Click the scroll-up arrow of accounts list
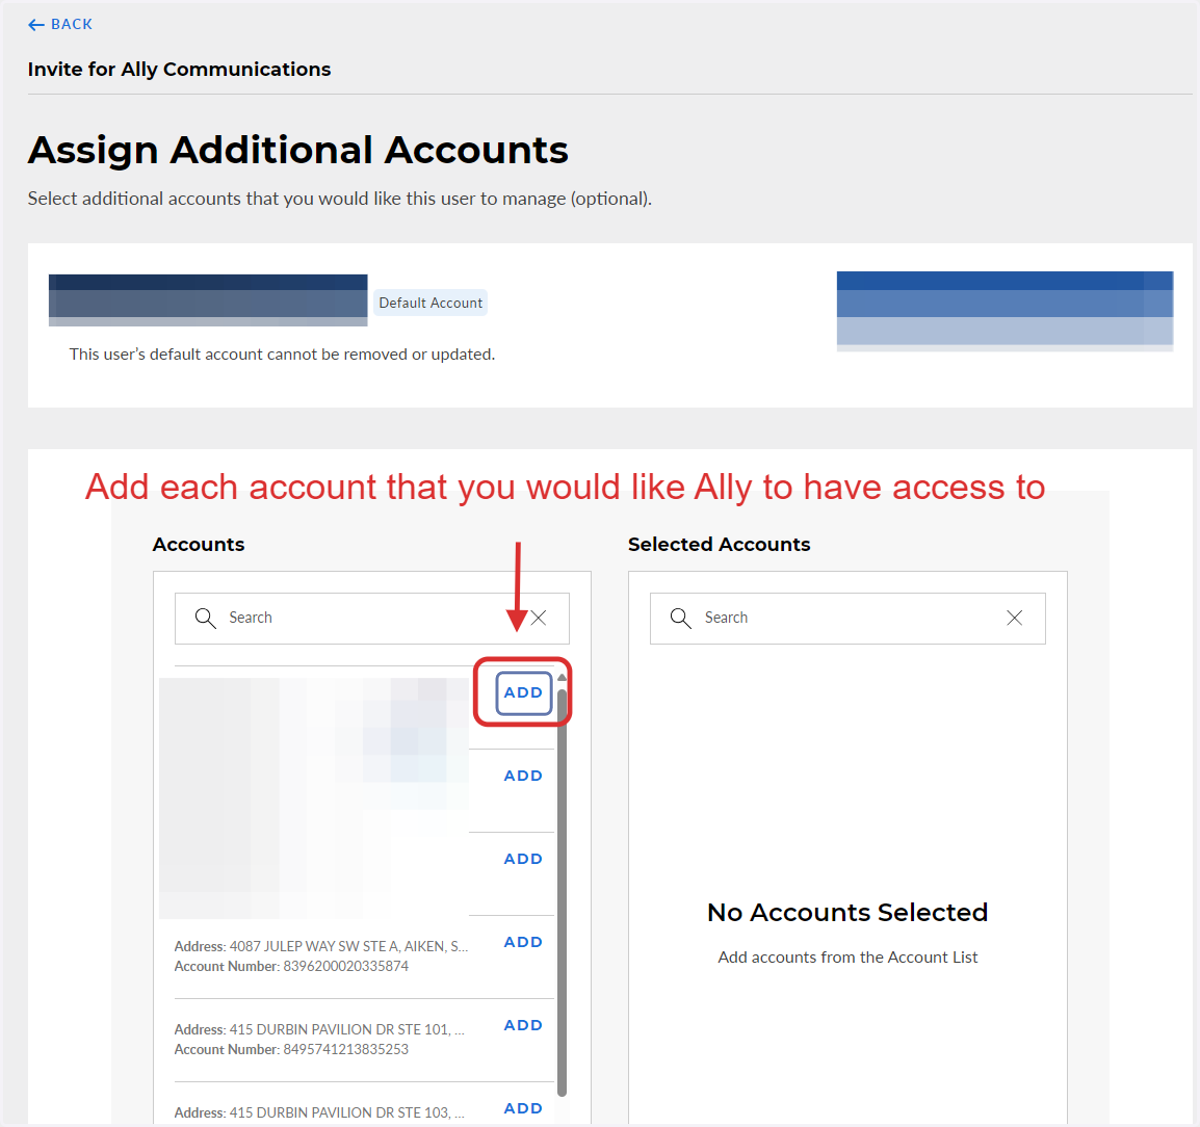This screenshot has height=1127, width=1200. pyautogui.click(x=562, y=677)
